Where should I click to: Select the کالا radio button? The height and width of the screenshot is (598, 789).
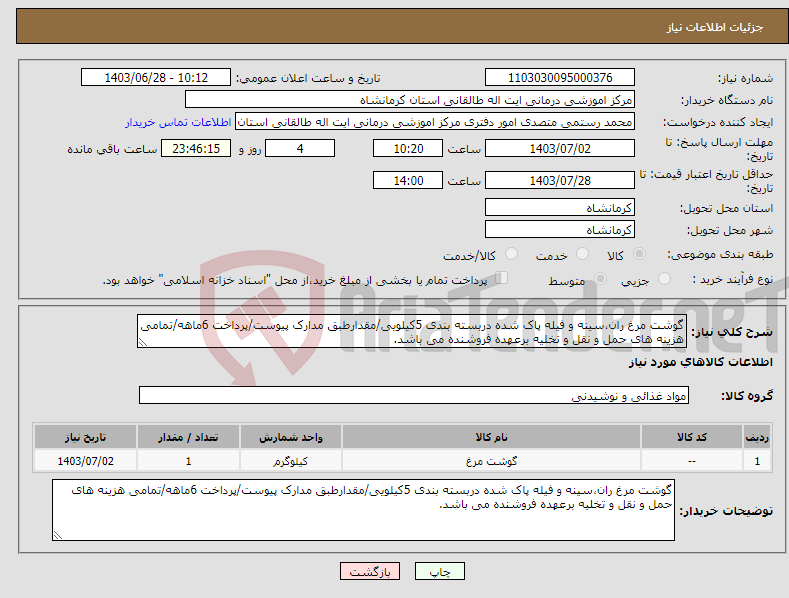pyautogui.click(x=639, y=254)
